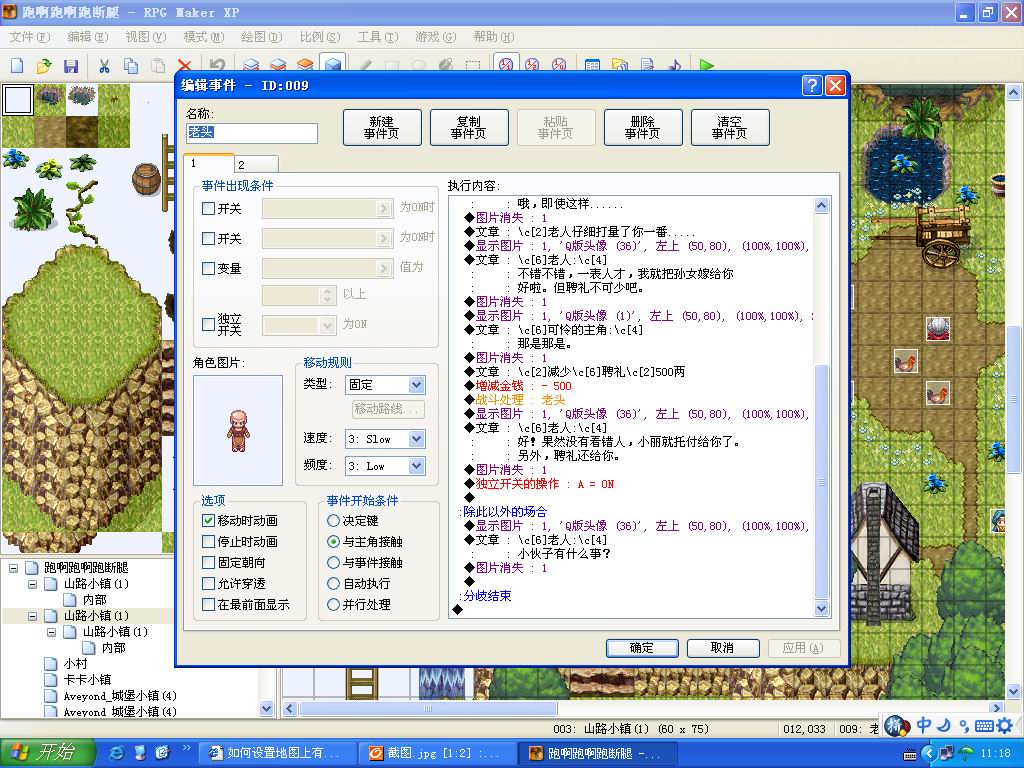Open the Sound test music note icon

point(673,65)
